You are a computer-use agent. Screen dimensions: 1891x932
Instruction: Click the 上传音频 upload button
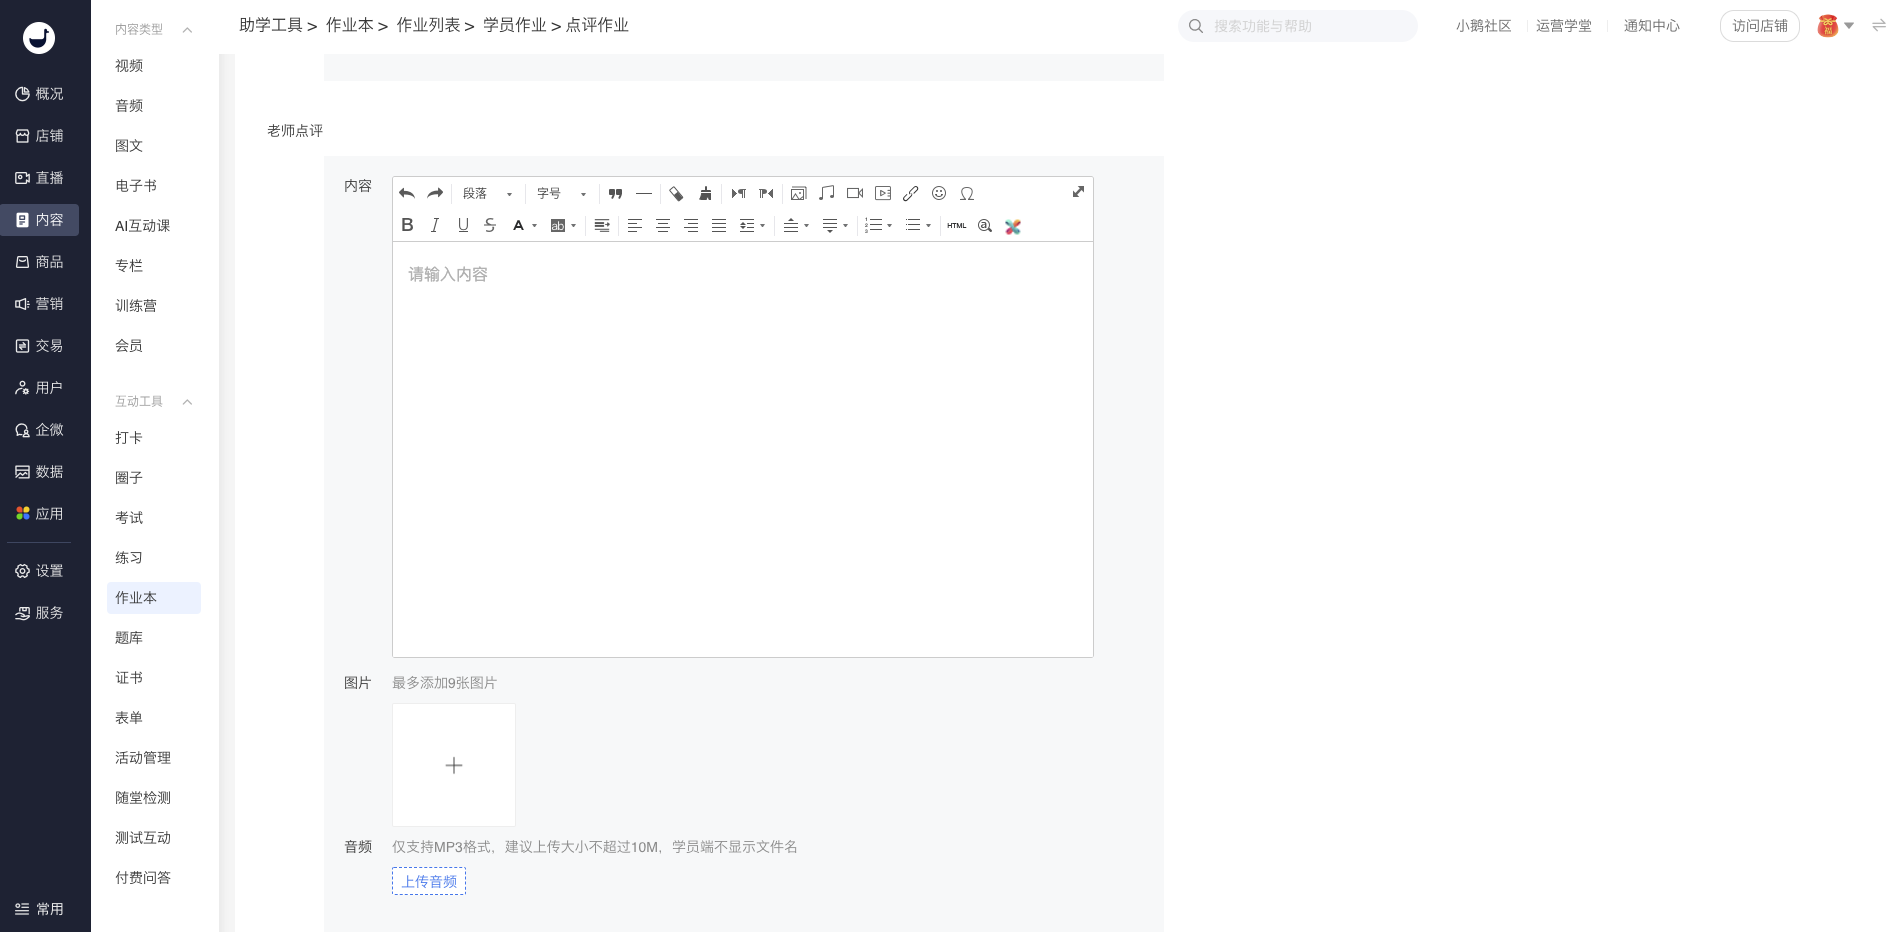coord(429,881)
